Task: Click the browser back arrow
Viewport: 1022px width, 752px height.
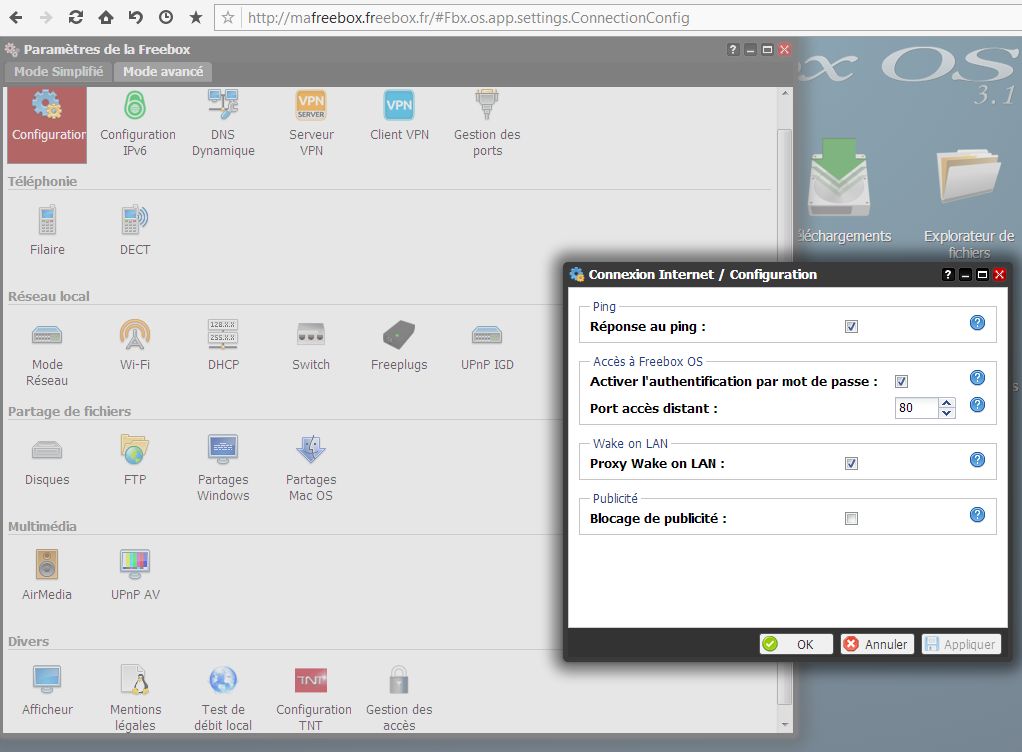Action: (16, 18)
